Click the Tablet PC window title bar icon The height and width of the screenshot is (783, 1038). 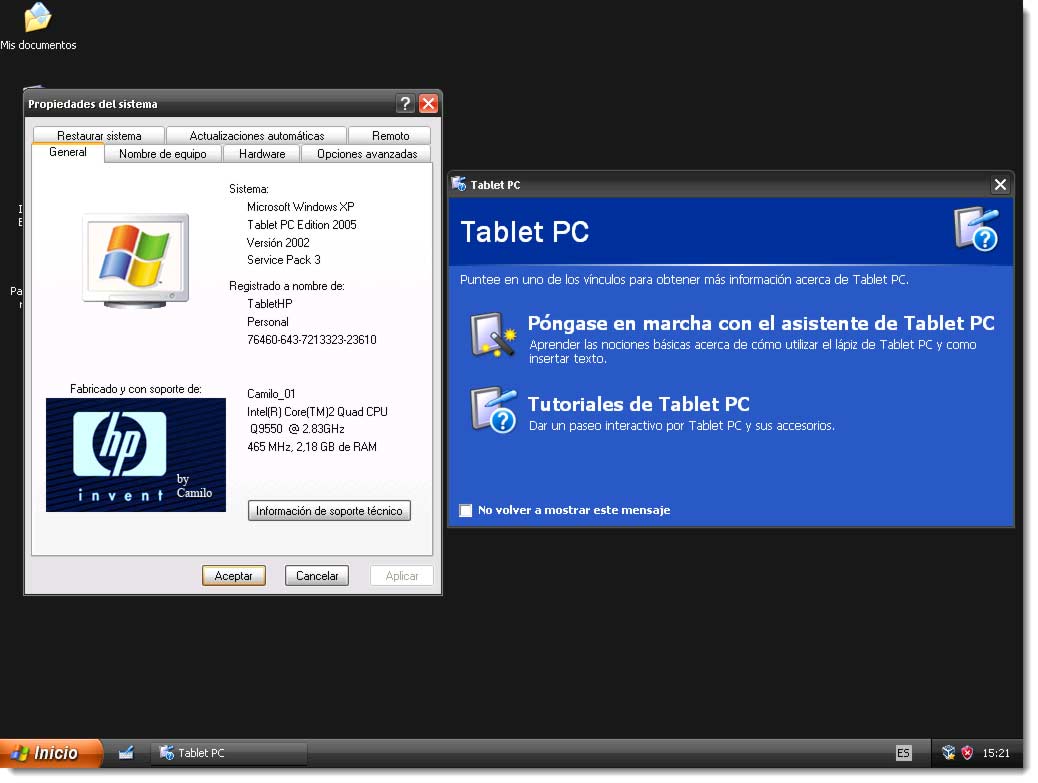coord(459,185)
